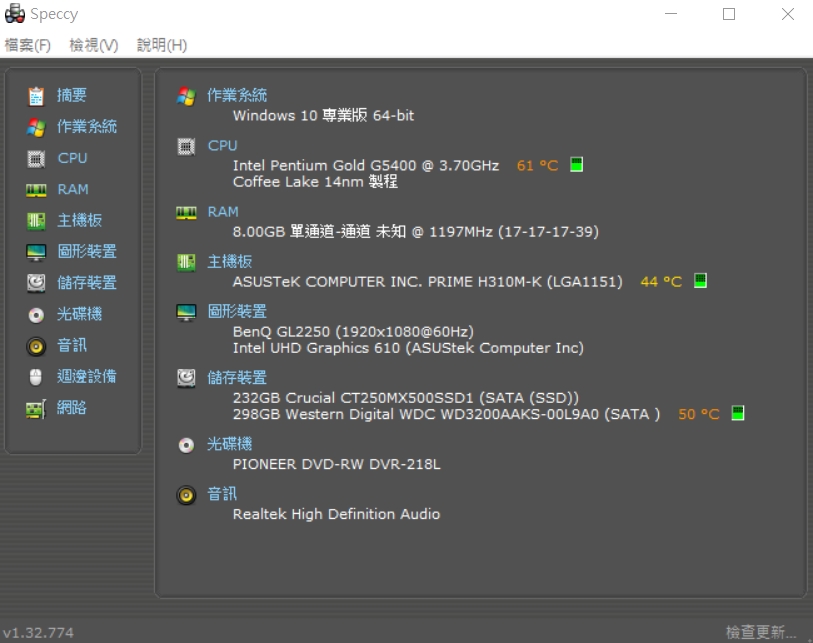Click CPU chip icon in summary panel
The height and width of the screenshot is (643, 813).
[x=186, y=147]
